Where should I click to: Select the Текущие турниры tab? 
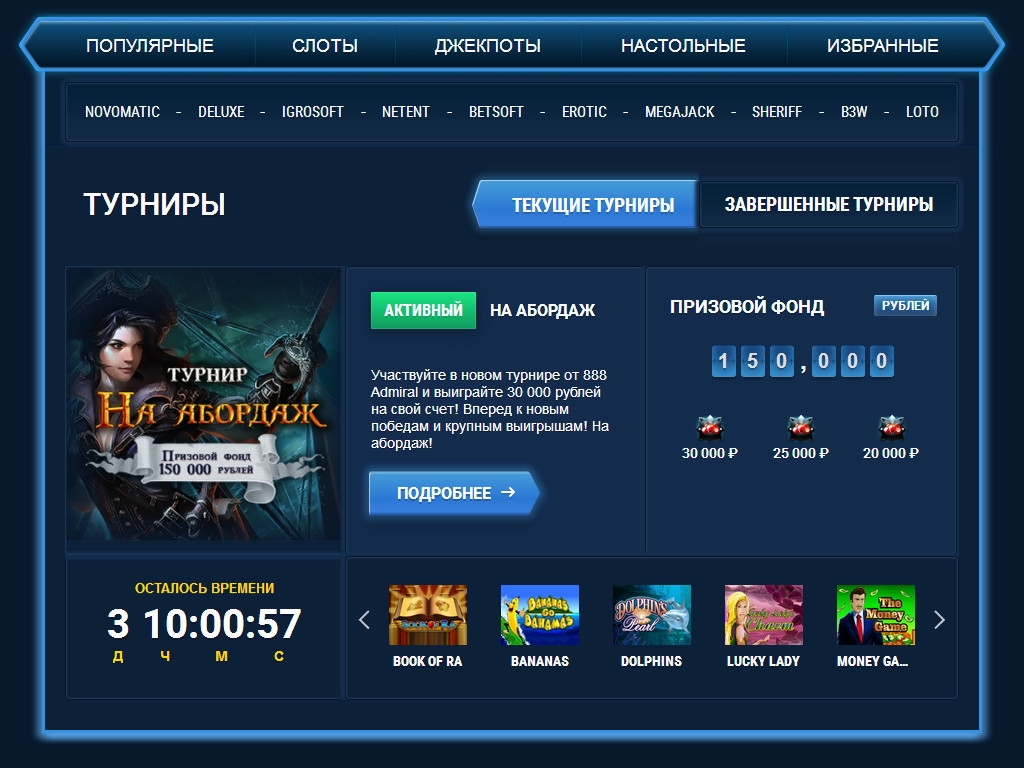click(592, 205)
